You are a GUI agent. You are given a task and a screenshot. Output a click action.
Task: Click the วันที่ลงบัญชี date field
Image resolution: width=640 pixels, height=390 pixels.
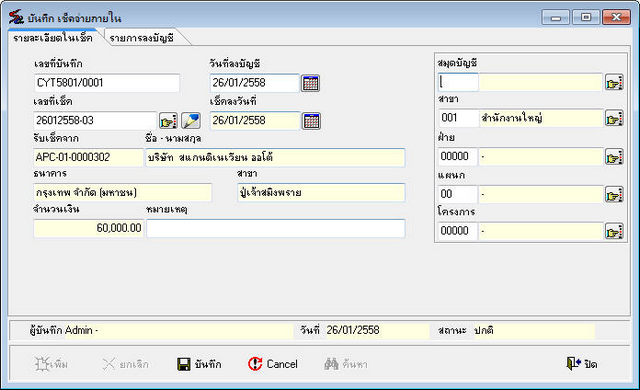(255, 83)
